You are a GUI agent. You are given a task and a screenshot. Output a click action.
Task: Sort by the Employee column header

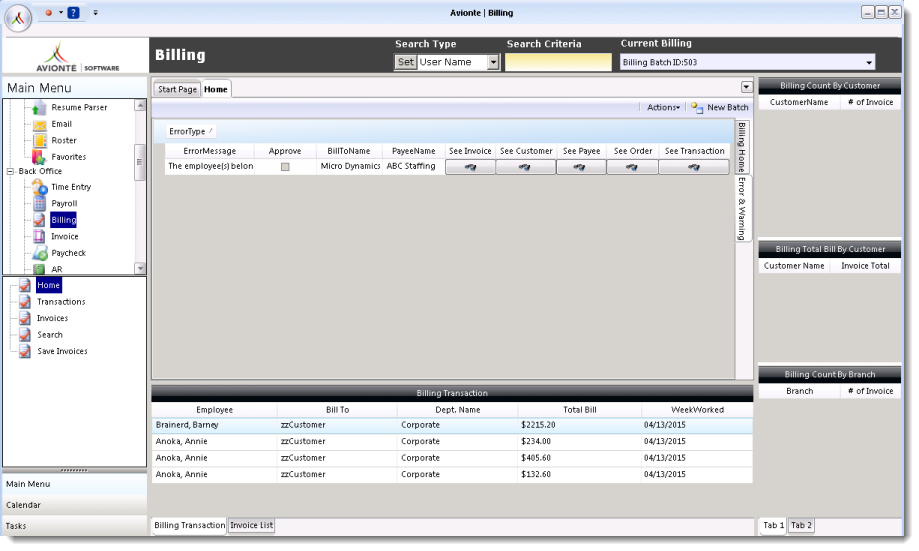coord(215,410)
